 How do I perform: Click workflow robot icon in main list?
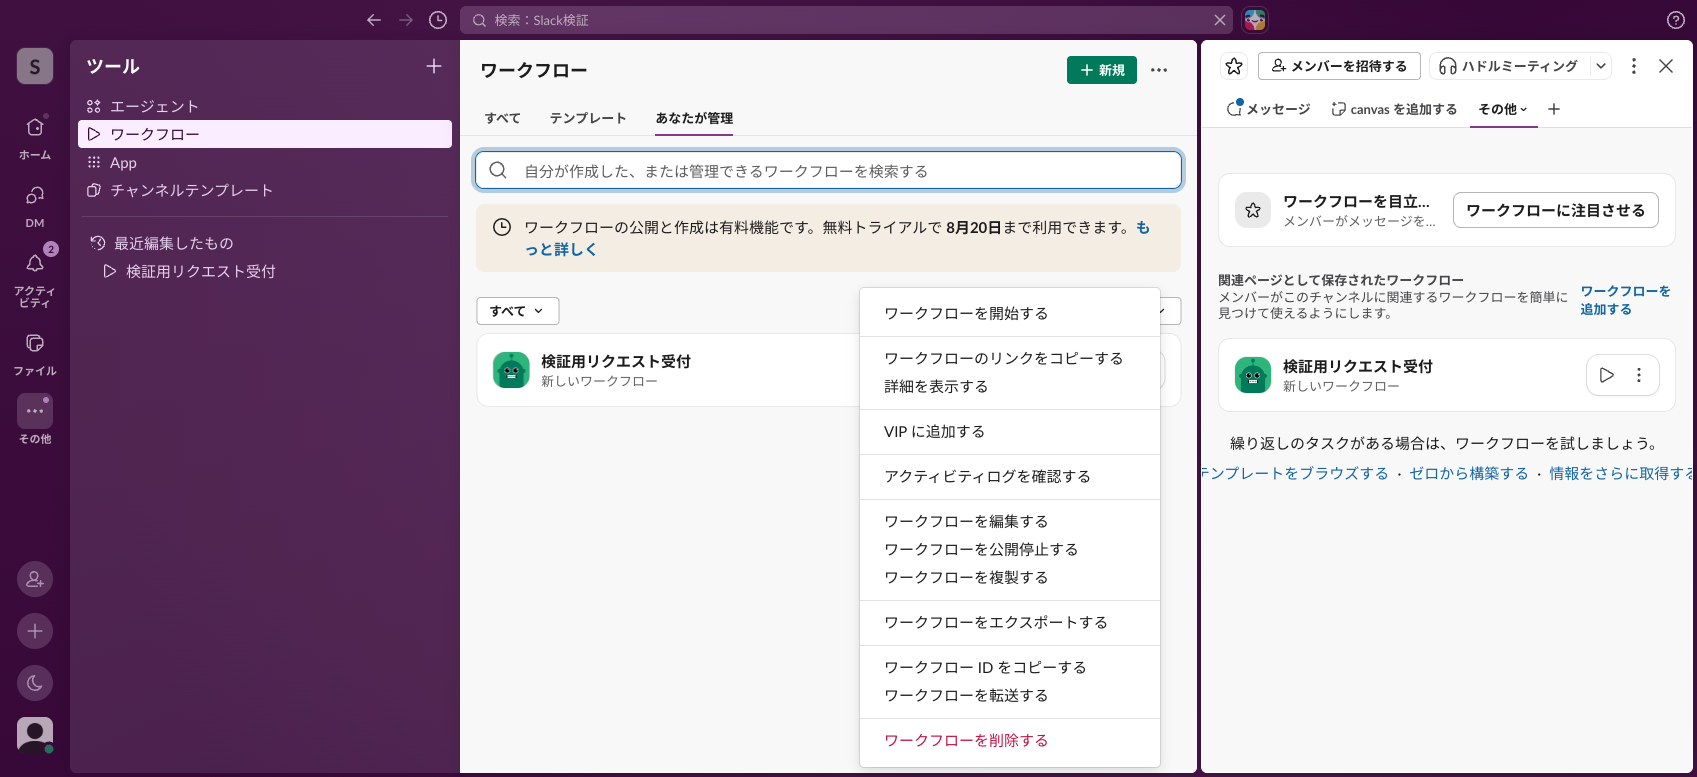[511, 370]
